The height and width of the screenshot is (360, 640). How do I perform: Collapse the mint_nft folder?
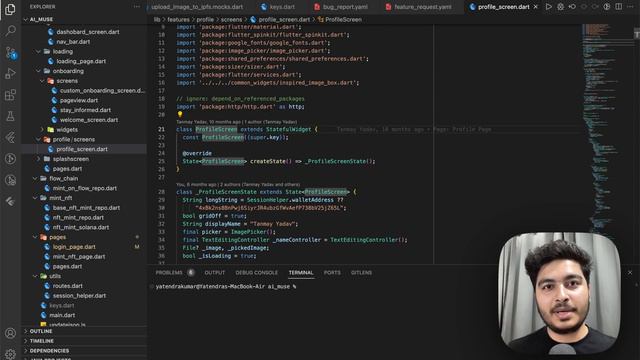click(x=35, y=198)
